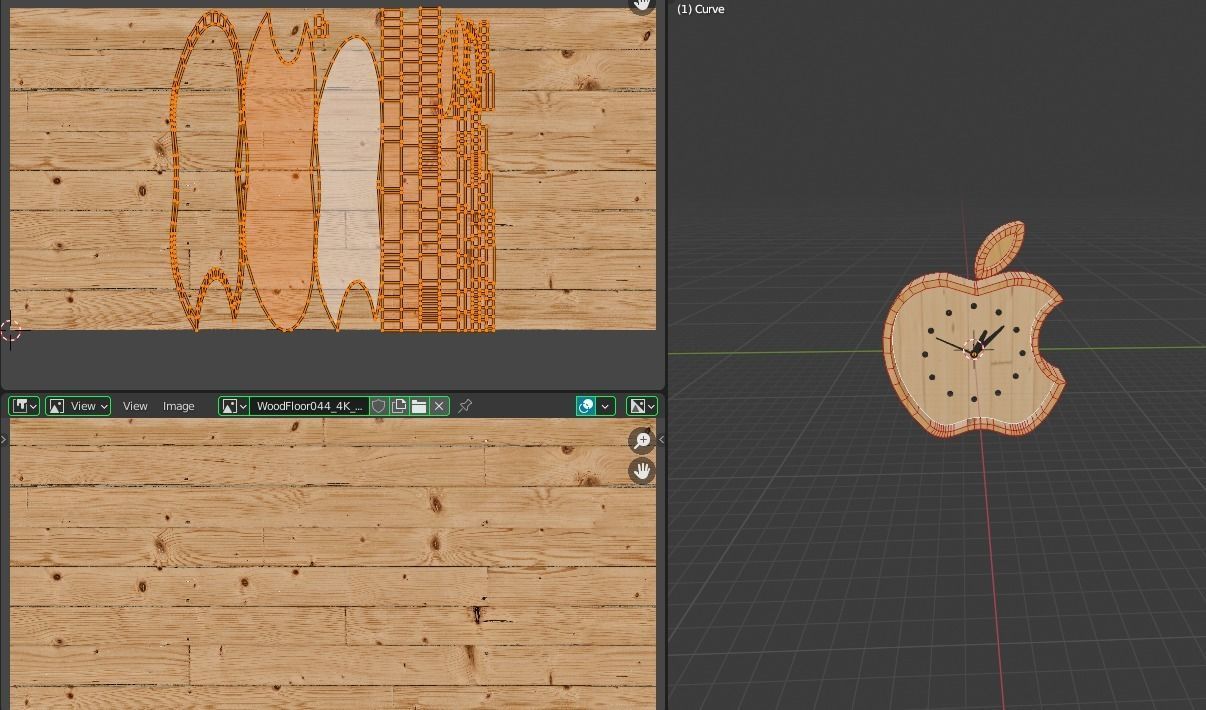Browse linked images dropdown icon
1206x710 pixels.
click(234, 406)
